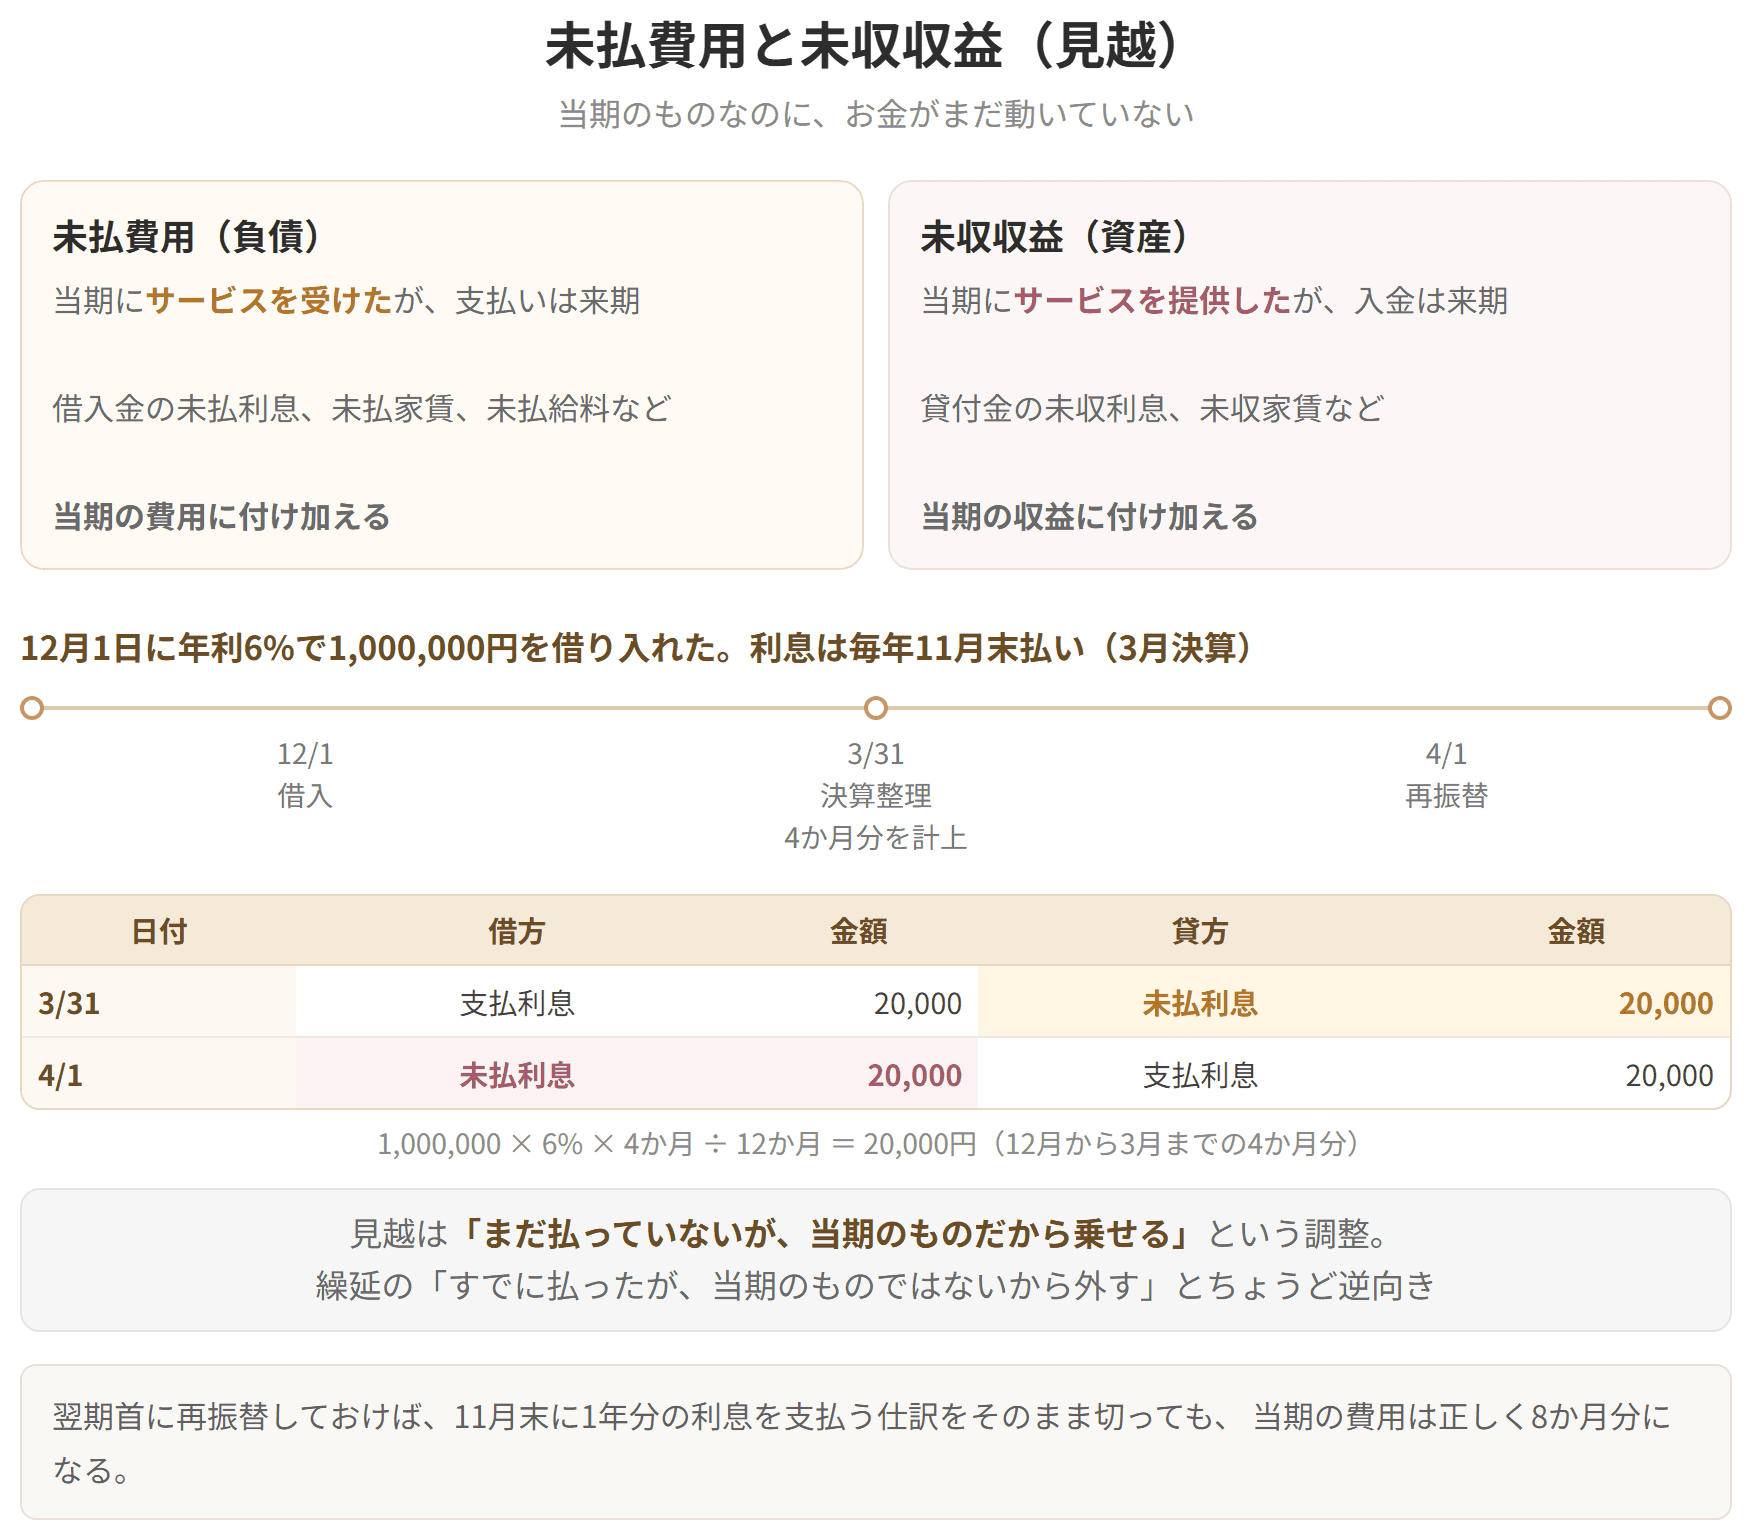Select the 決算整理 timeline label
1752x1540 pixels.
click(876, 796)
